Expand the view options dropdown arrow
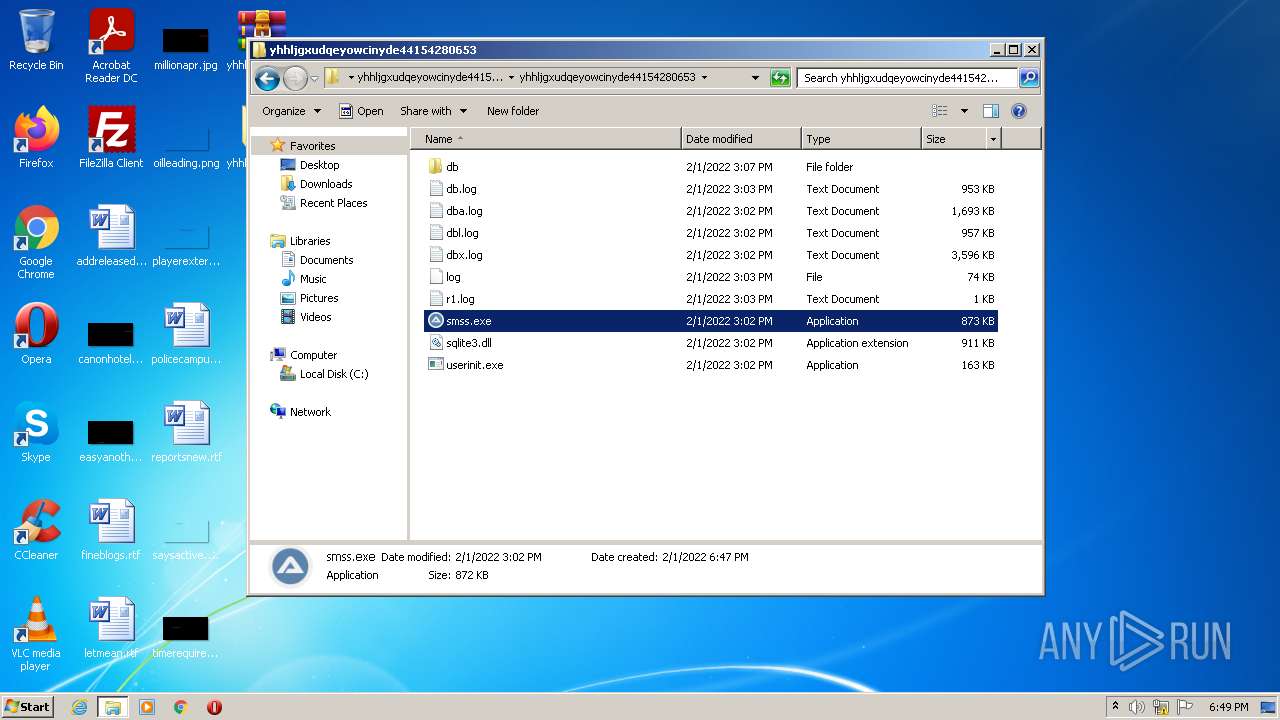 tap(964, 111)
